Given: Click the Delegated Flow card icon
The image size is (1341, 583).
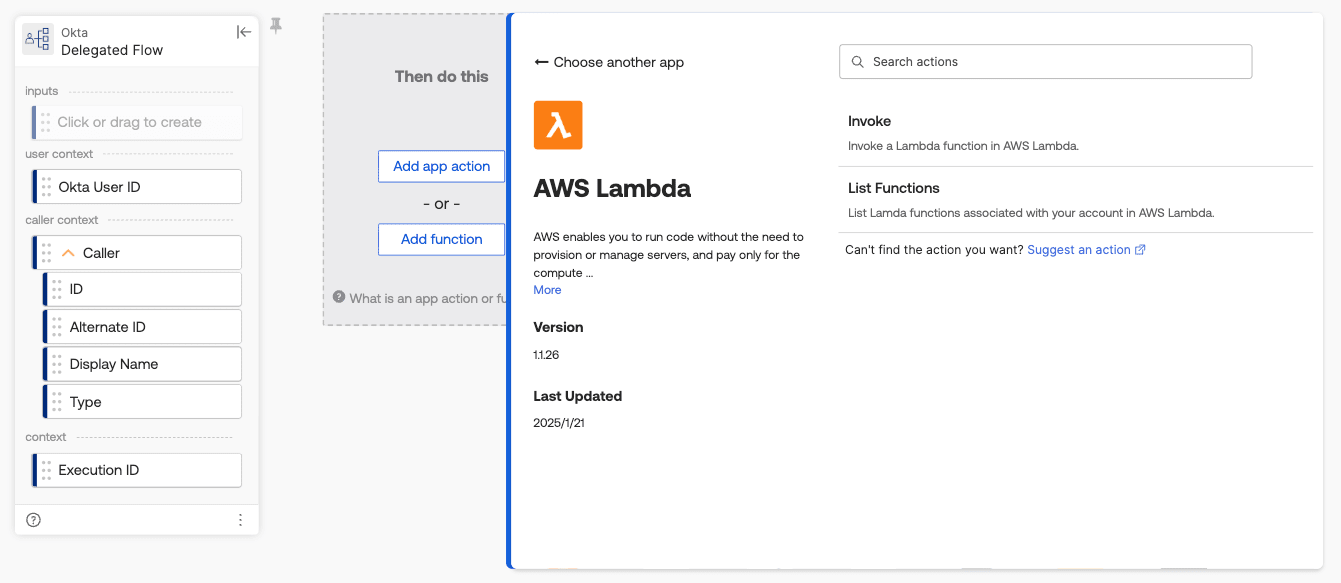Looking at the screenshot, I should [x=38, y=40].
